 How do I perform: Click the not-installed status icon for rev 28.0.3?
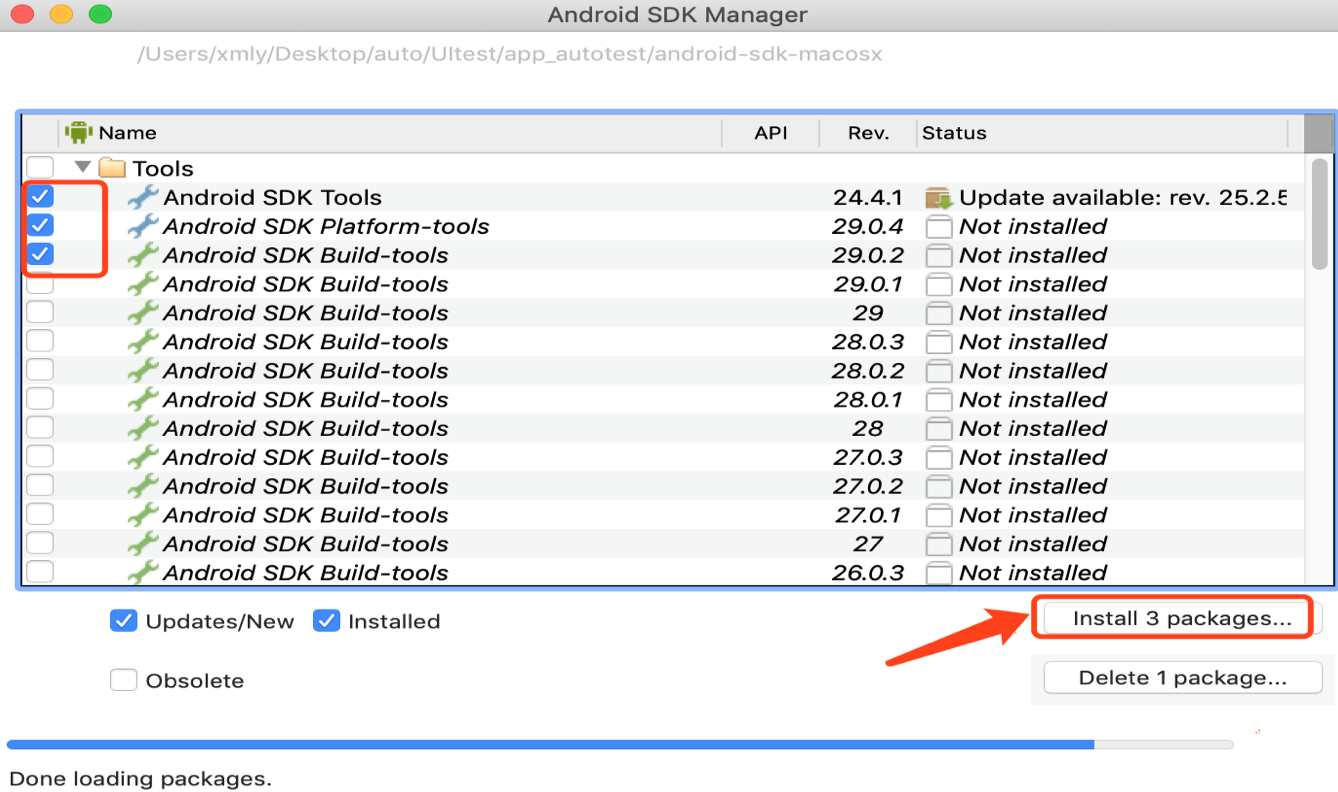coord(938,343)
